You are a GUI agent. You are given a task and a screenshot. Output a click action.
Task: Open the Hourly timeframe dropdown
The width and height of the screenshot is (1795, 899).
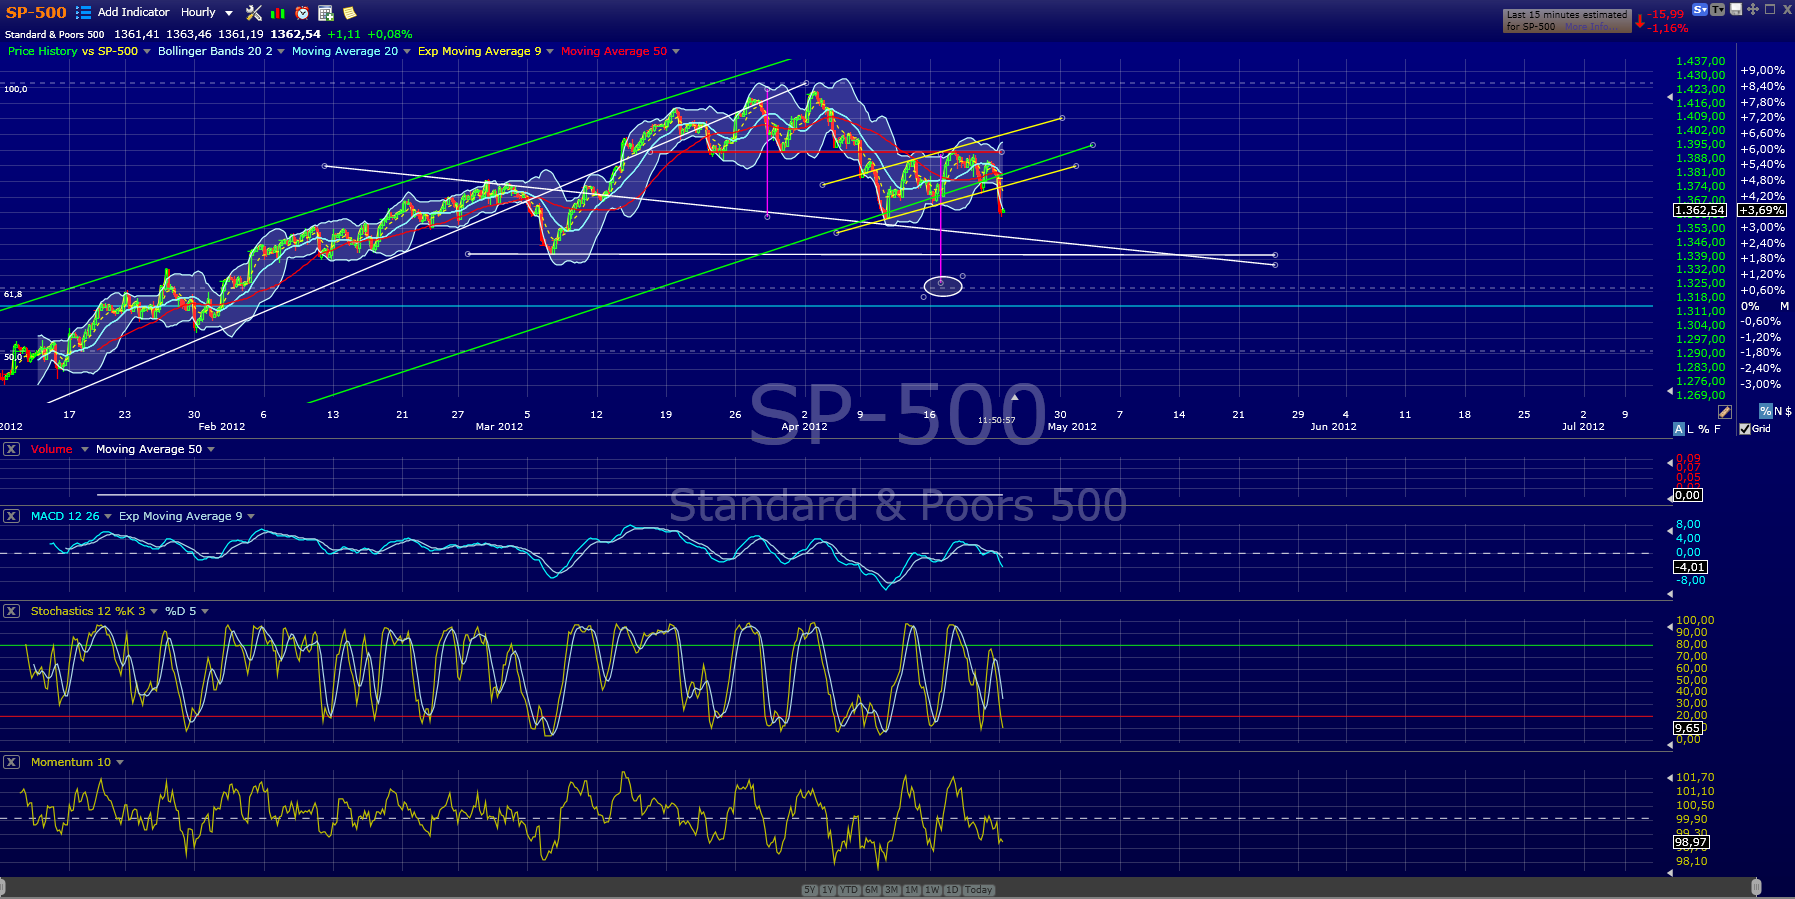pyautogui.click(x=229, y=13)
